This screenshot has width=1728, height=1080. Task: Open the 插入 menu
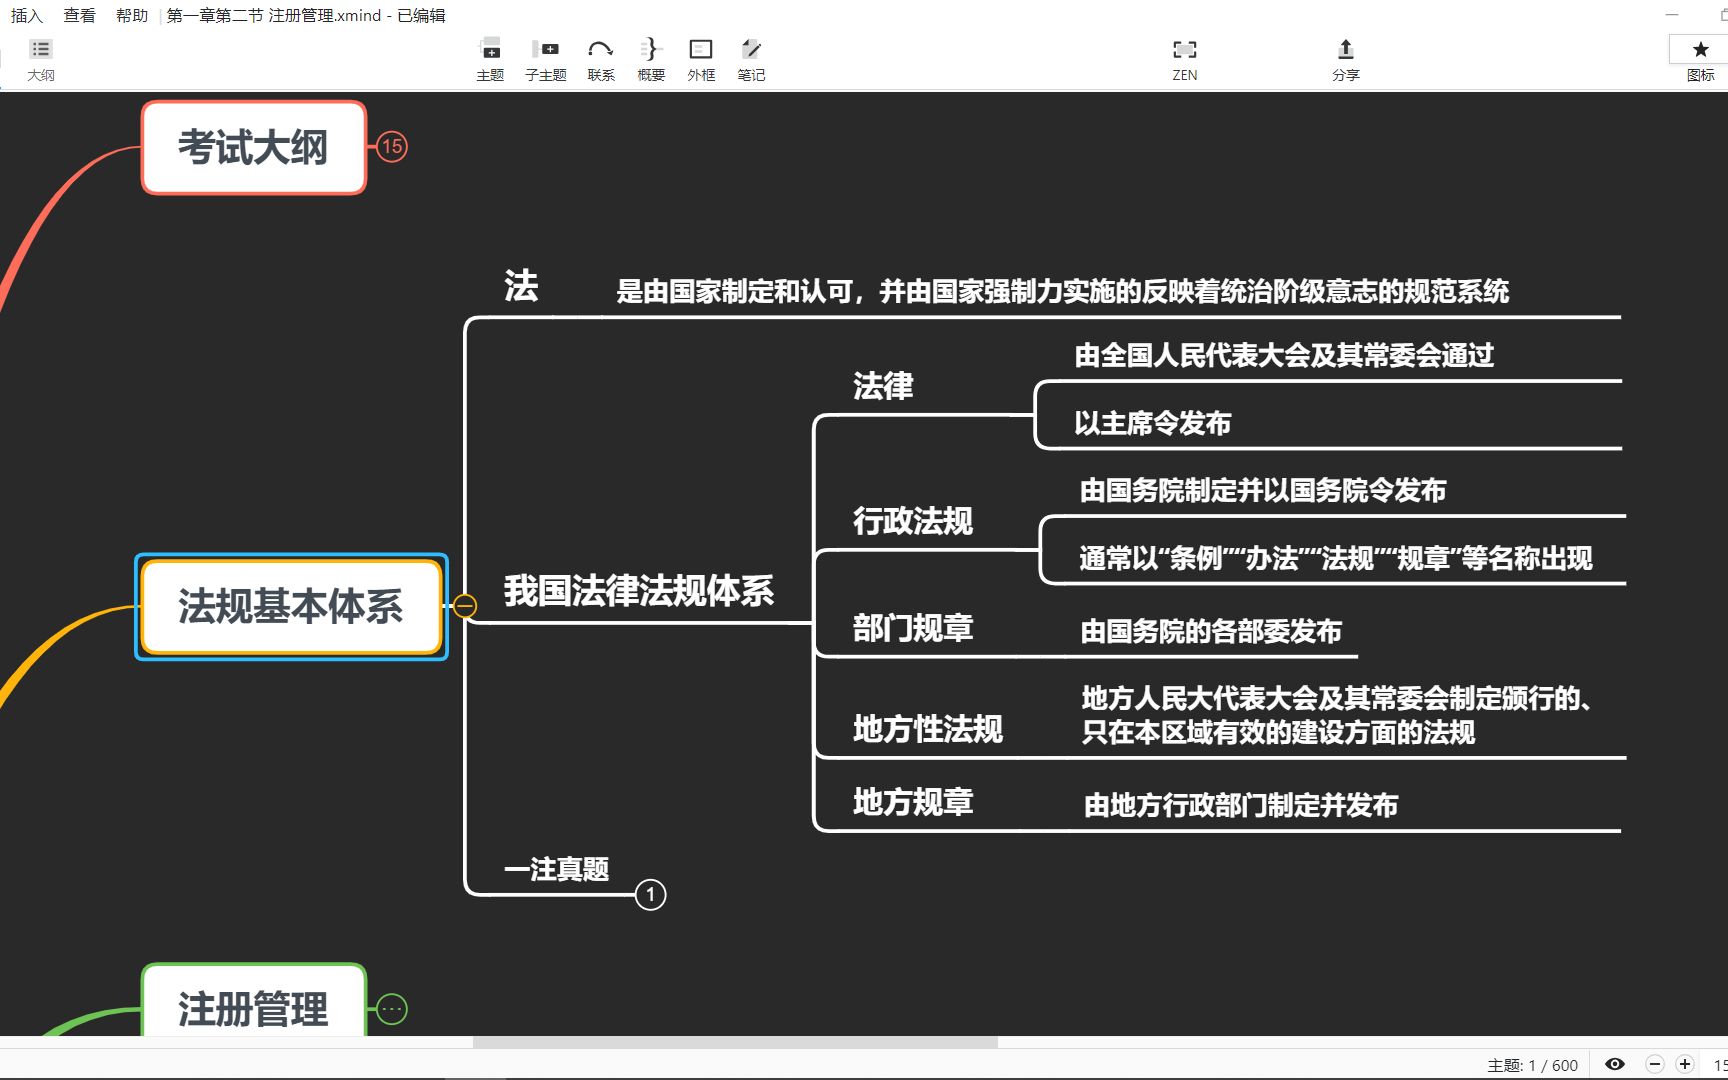pyautogui.click(x=27, y=15)
